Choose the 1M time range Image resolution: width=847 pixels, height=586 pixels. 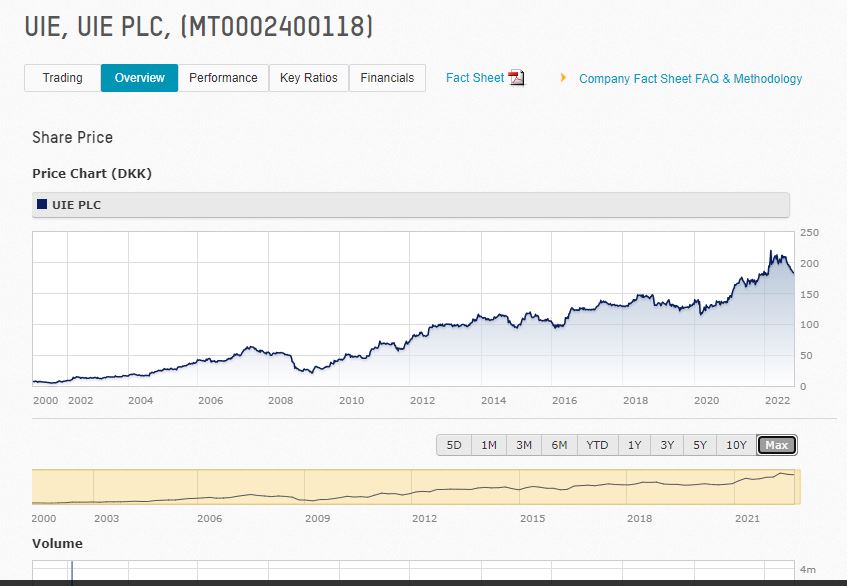pos(489,445)
